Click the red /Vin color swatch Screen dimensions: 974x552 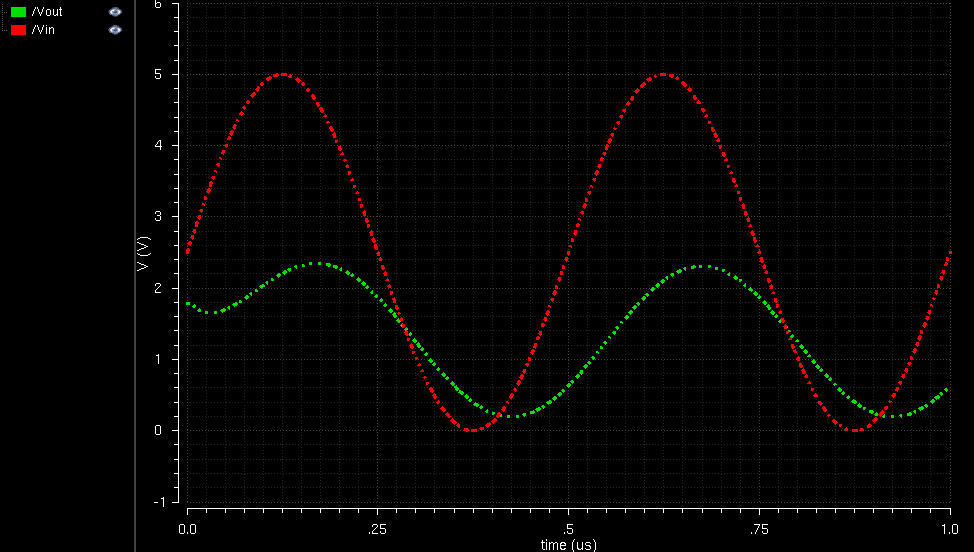tap(19, 30)
